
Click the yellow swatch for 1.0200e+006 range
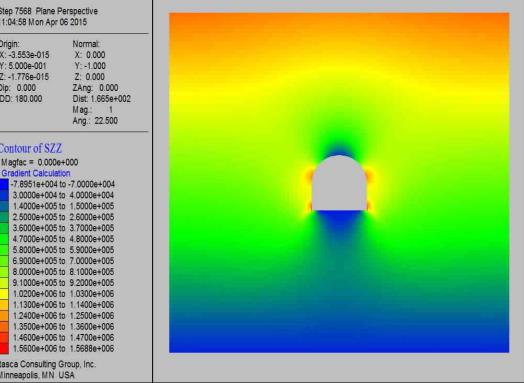pyautogui.click(x=4, y=294)
